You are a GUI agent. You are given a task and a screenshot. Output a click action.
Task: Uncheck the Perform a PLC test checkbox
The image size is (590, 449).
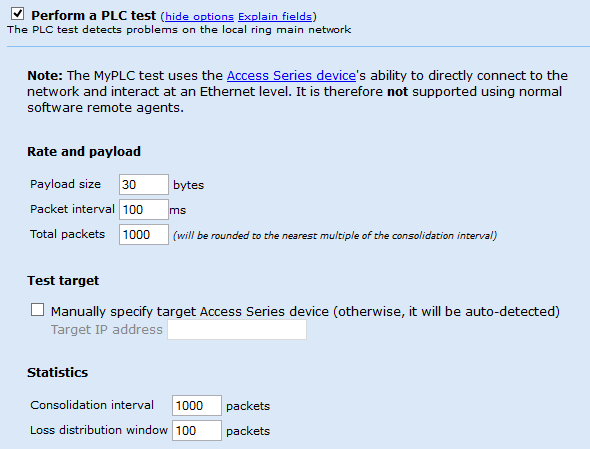(x=17, y=14)
